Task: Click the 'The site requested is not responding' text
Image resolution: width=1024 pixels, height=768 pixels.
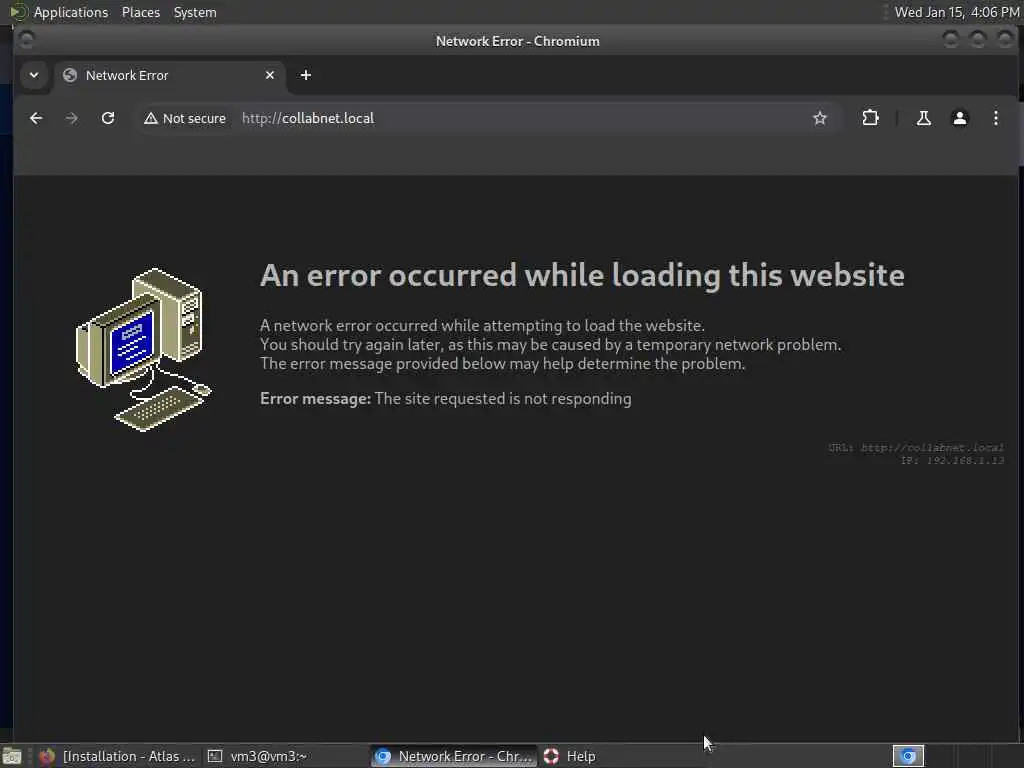Action: [x=503, y=399]
